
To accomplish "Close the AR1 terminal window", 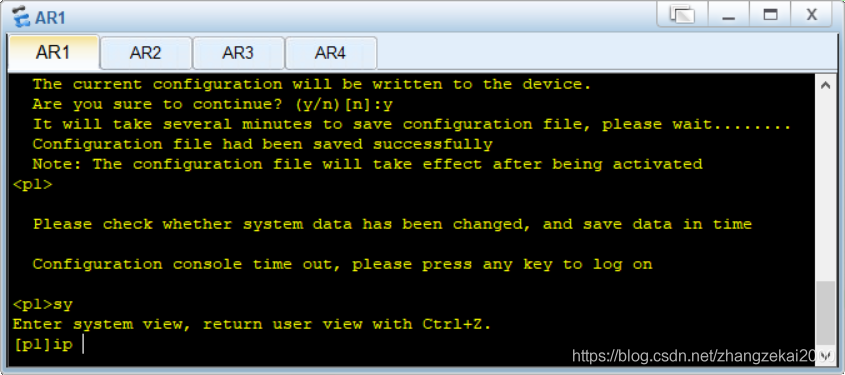I will pyautogui.click(x=812, y=15).
